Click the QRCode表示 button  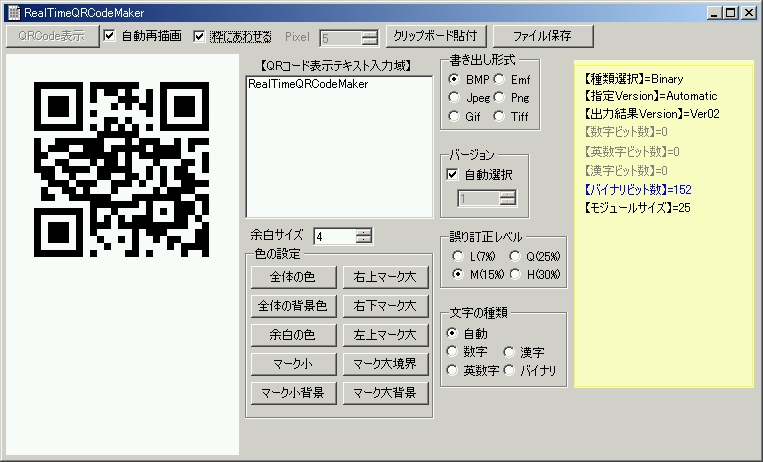click(53, 36)
